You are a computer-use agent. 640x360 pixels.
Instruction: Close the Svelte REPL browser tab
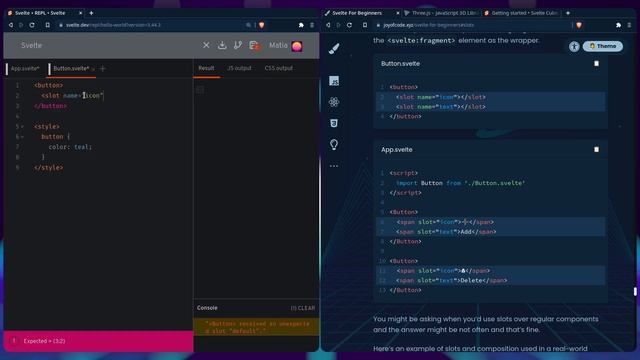point(80,13)
